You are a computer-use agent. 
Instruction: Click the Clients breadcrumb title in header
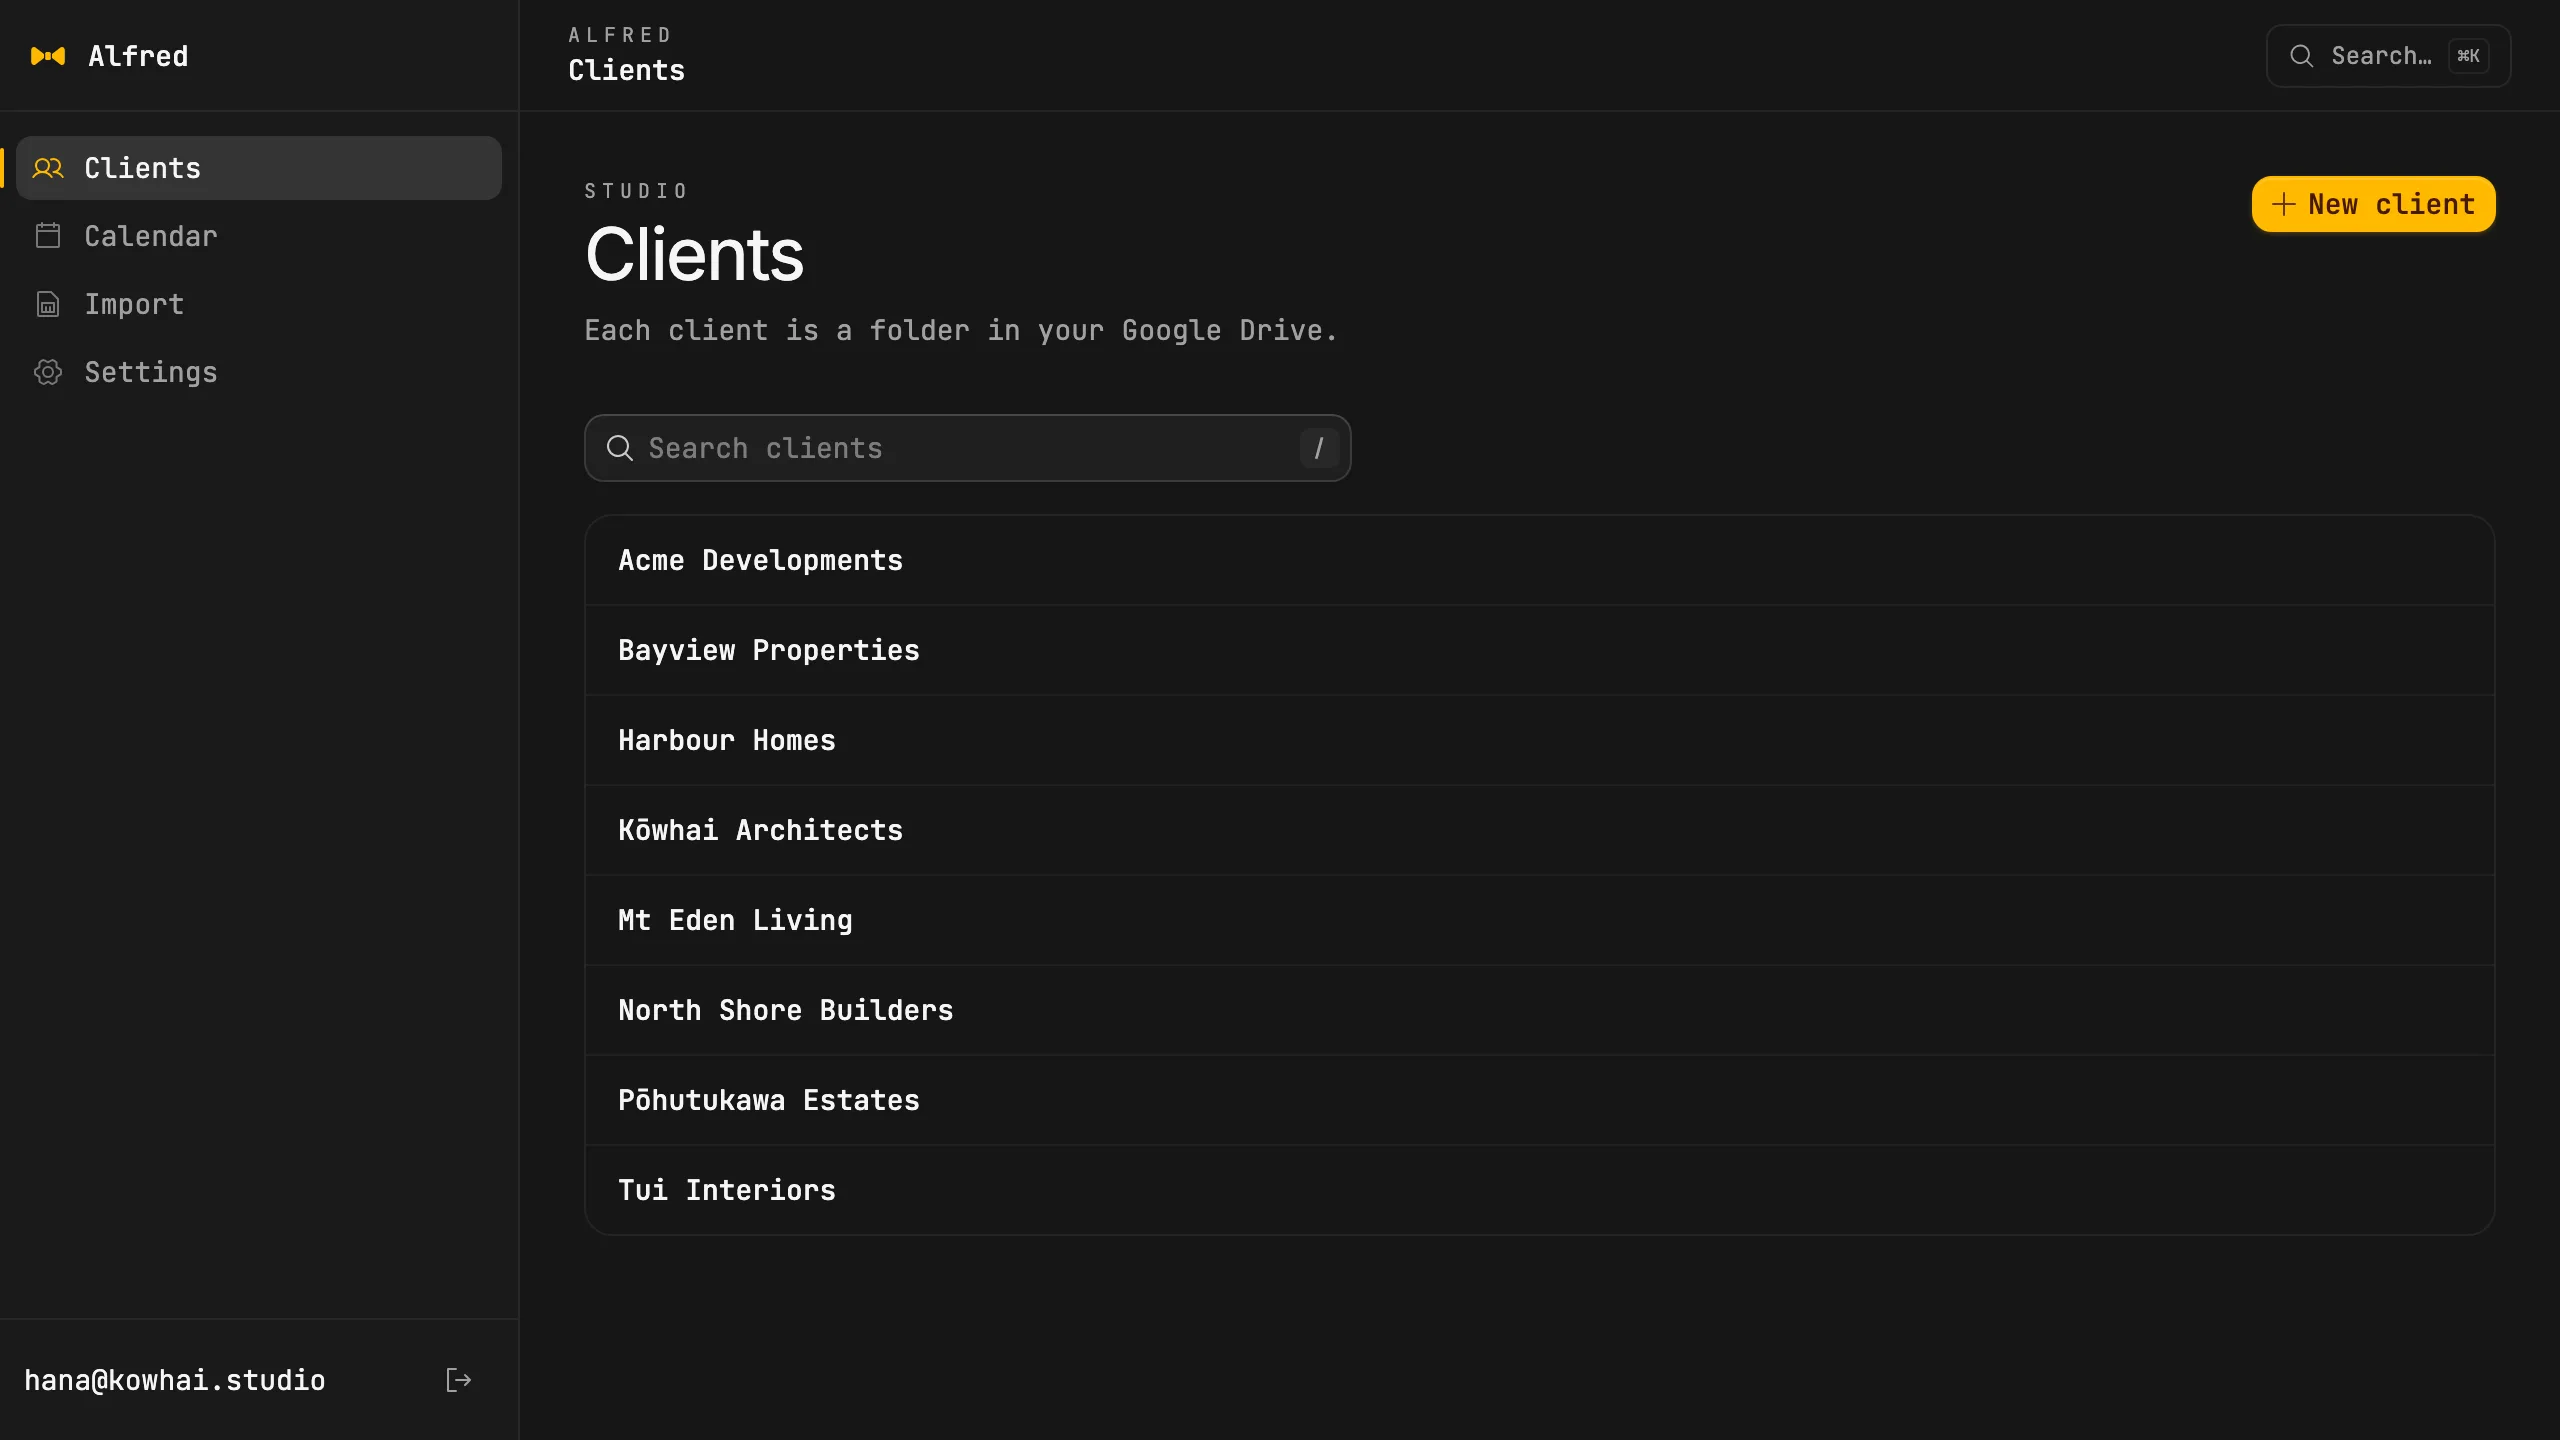click(x=626, y=70)
